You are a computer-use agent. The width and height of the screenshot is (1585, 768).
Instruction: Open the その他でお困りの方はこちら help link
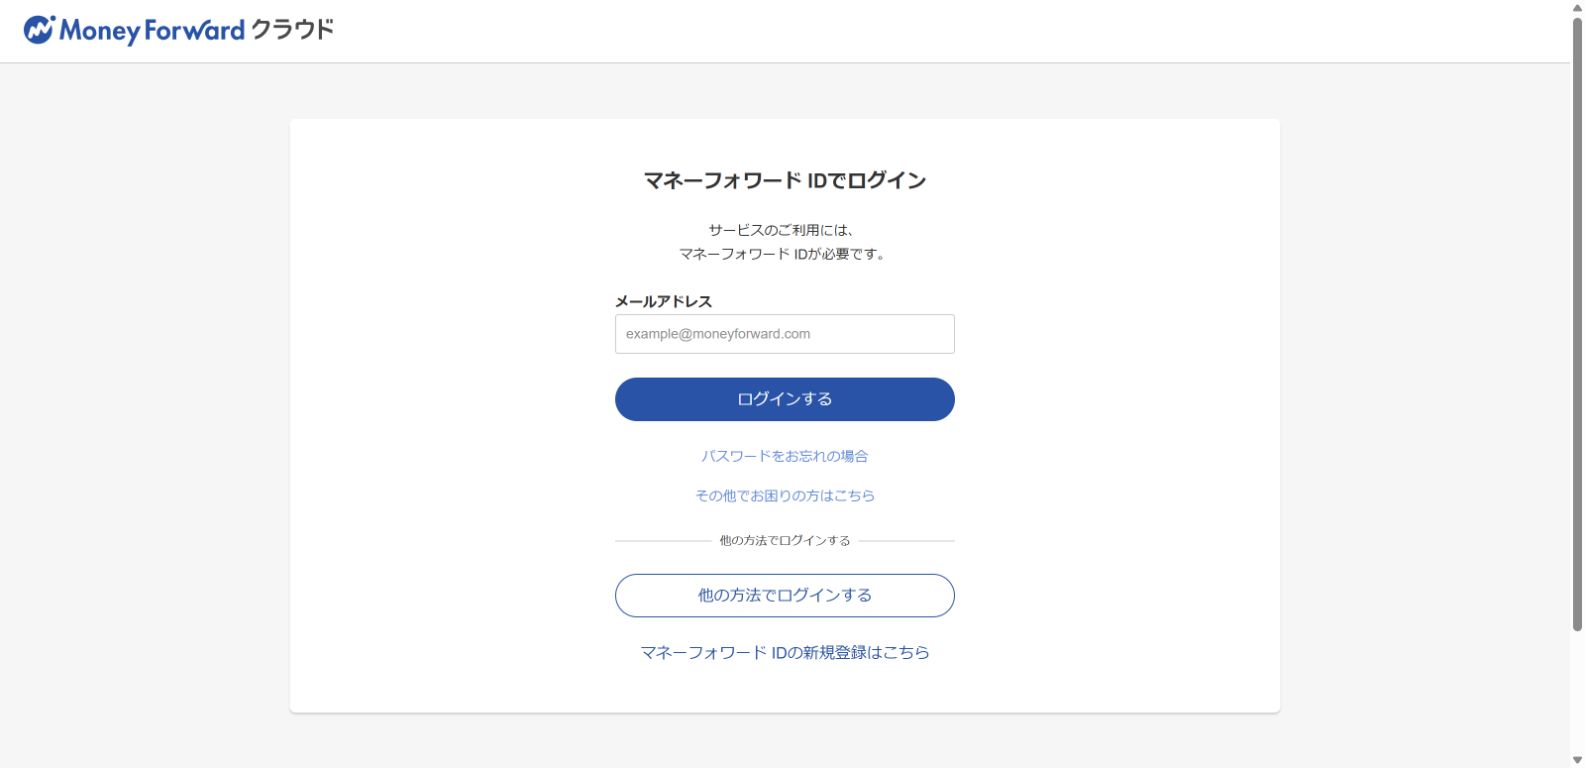(785, 495)
